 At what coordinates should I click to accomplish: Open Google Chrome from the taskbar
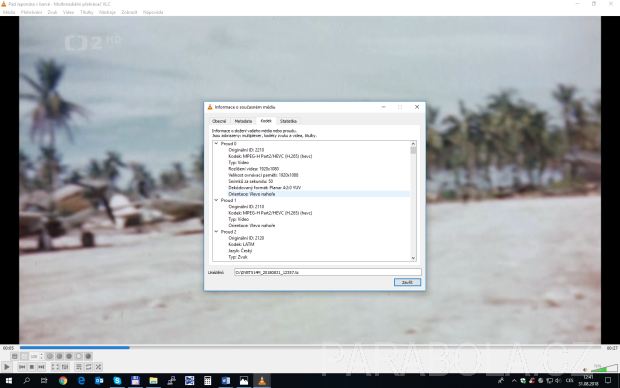click(x=63, y=380)
